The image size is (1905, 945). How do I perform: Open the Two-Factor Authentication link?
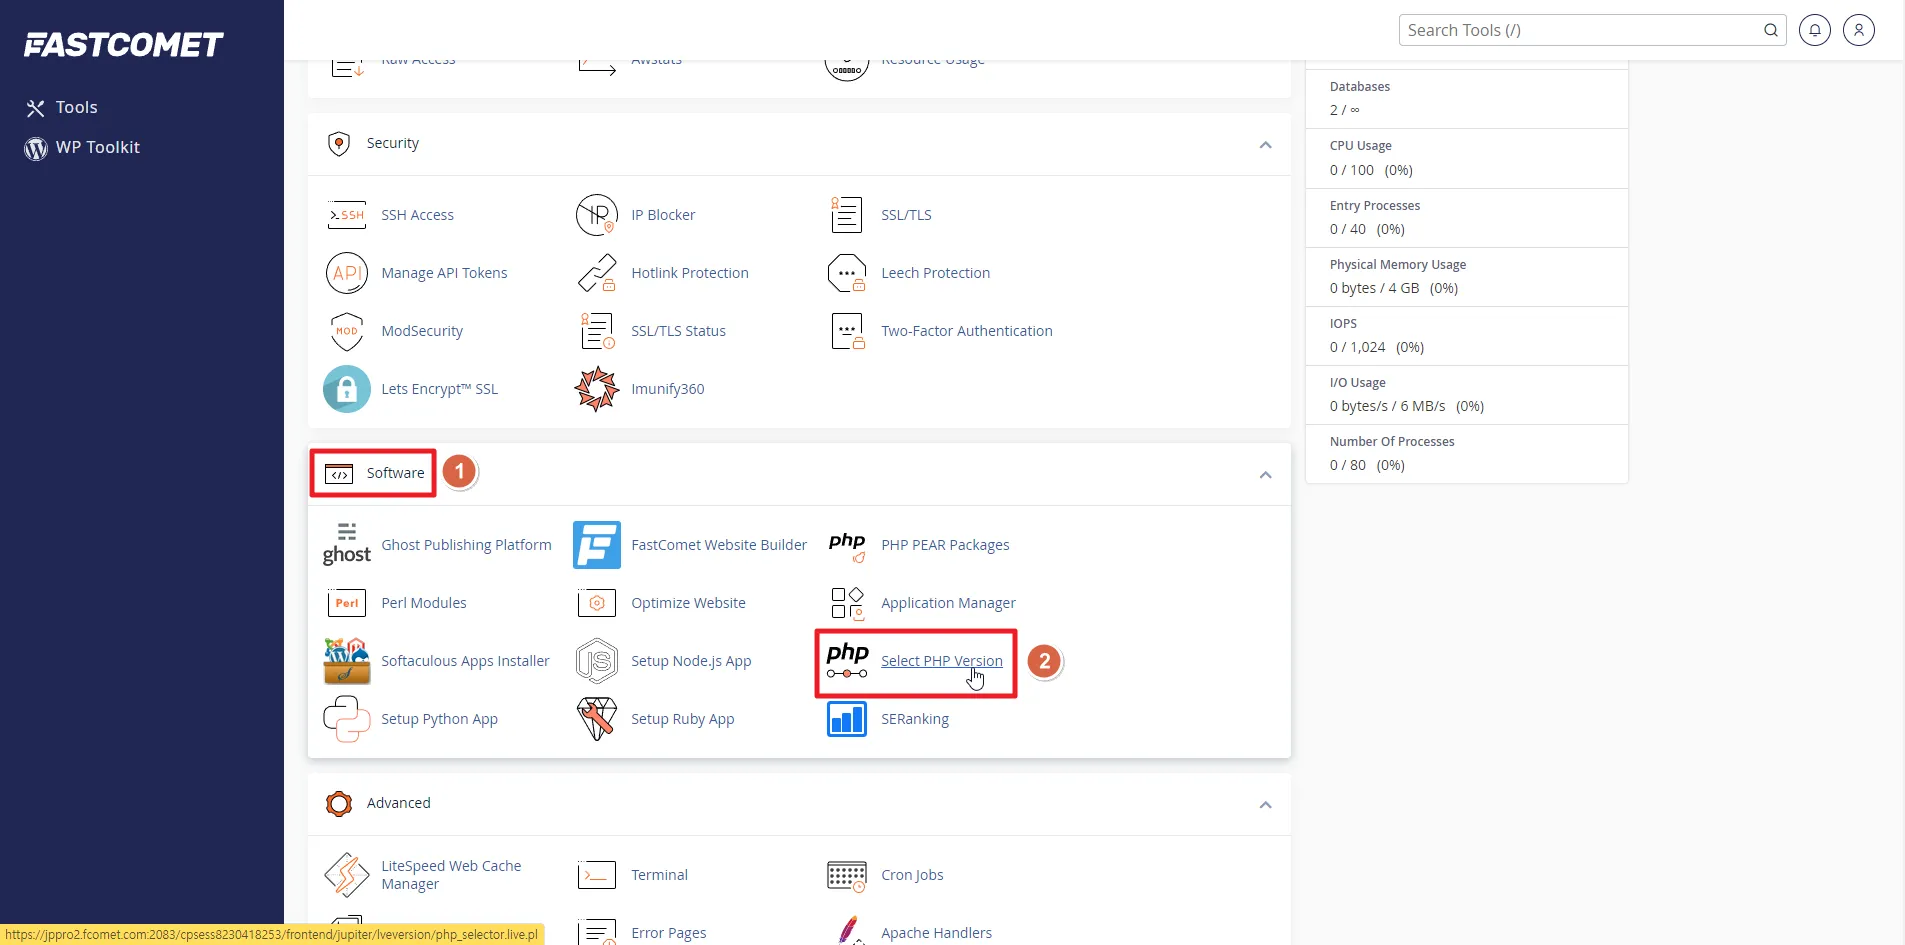coord(967,331)
